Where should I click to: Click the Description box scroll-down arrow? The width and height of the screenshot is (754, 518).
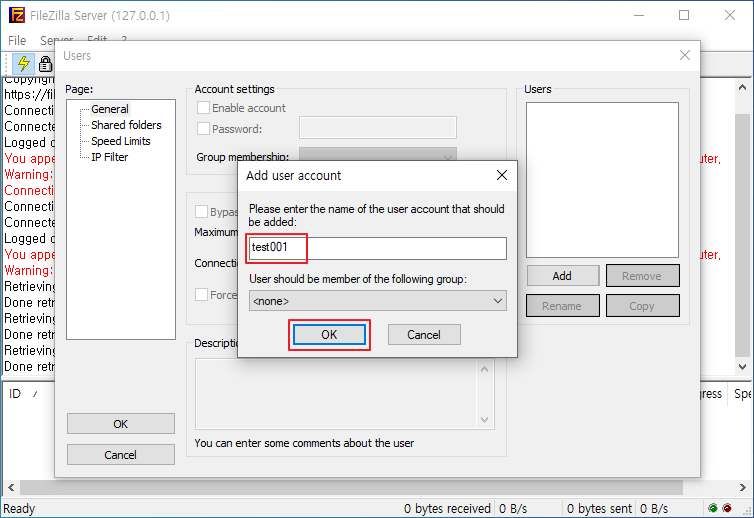(x=485, y=419)
